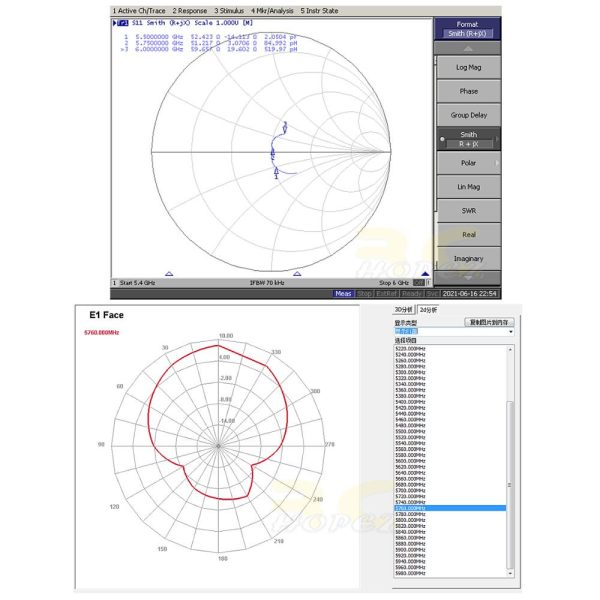Open the 4 Mkr/Analysis menu
600x600 pixels.
pyautogui.click(x=272, y=11)
